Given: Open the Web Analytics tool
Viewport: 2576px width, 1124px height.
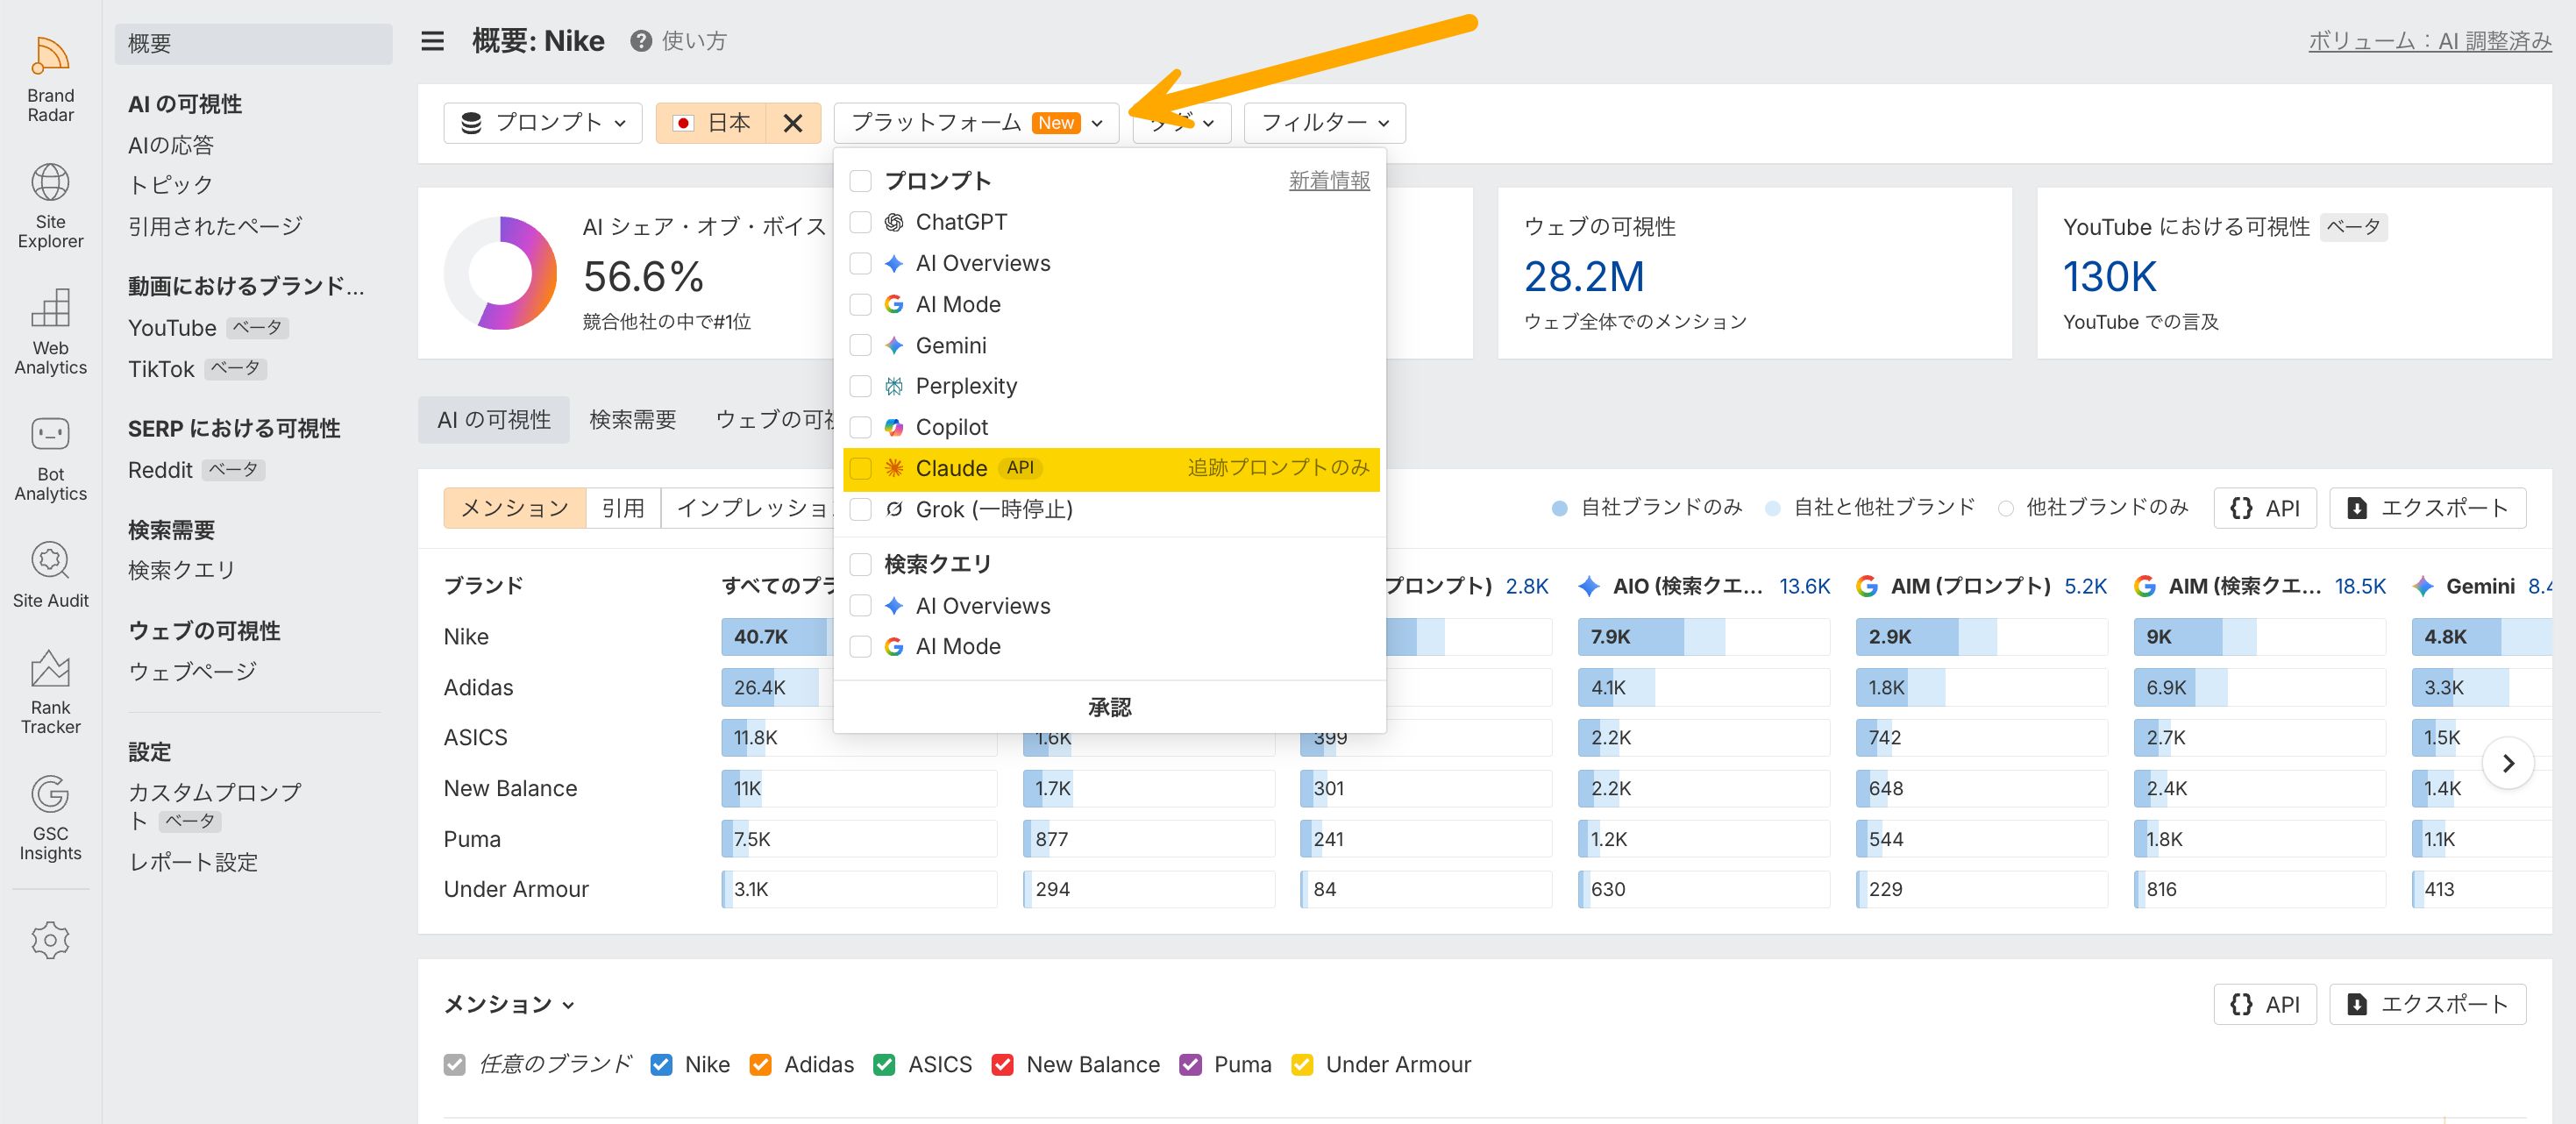Looking at the screenshot, I should tap(50, 332).
